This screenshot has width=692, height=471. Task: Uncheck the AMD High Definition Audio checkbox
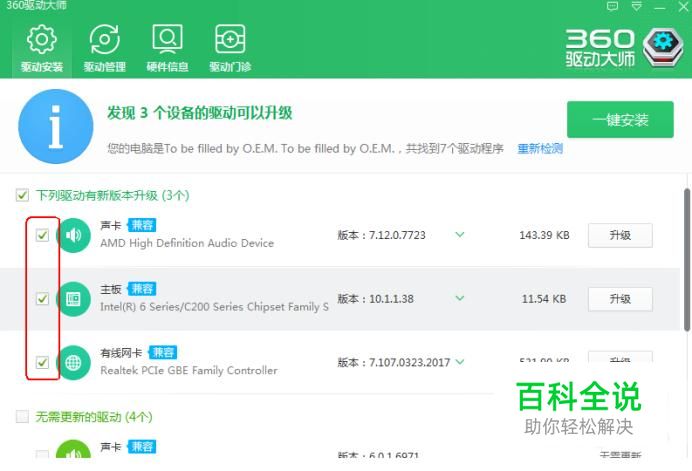[42, 235]
